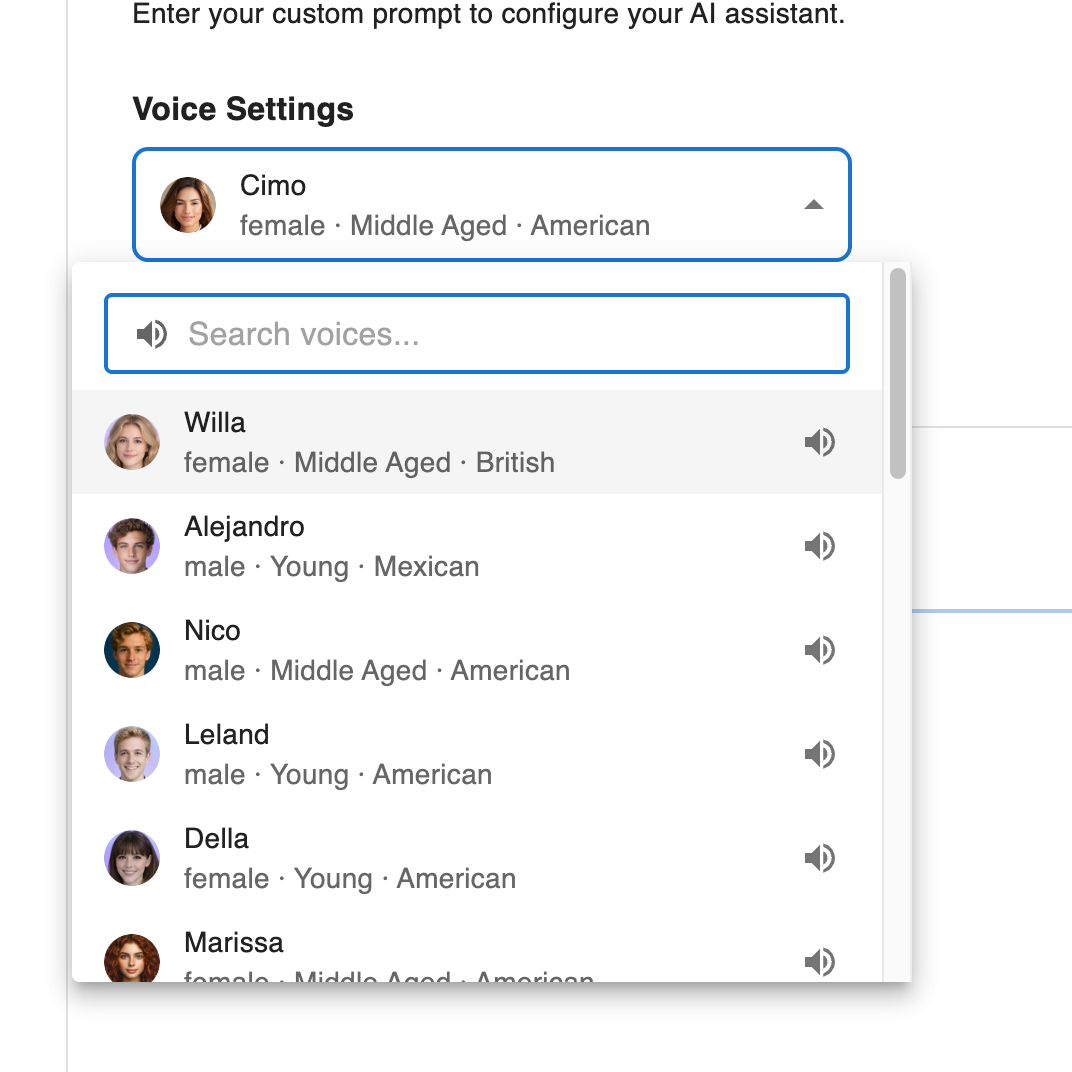Play Alejandro voice preview speaker icon
The width and height of the screenshot is (1072, 1072).
click(x=820, y=546)
